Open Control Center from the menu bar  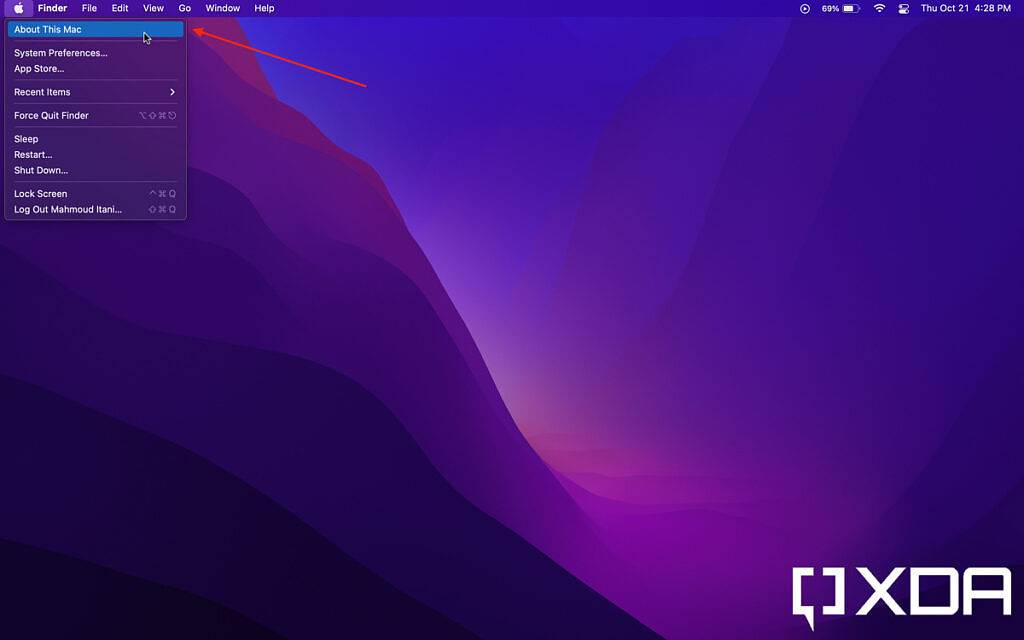coord(903,8)
